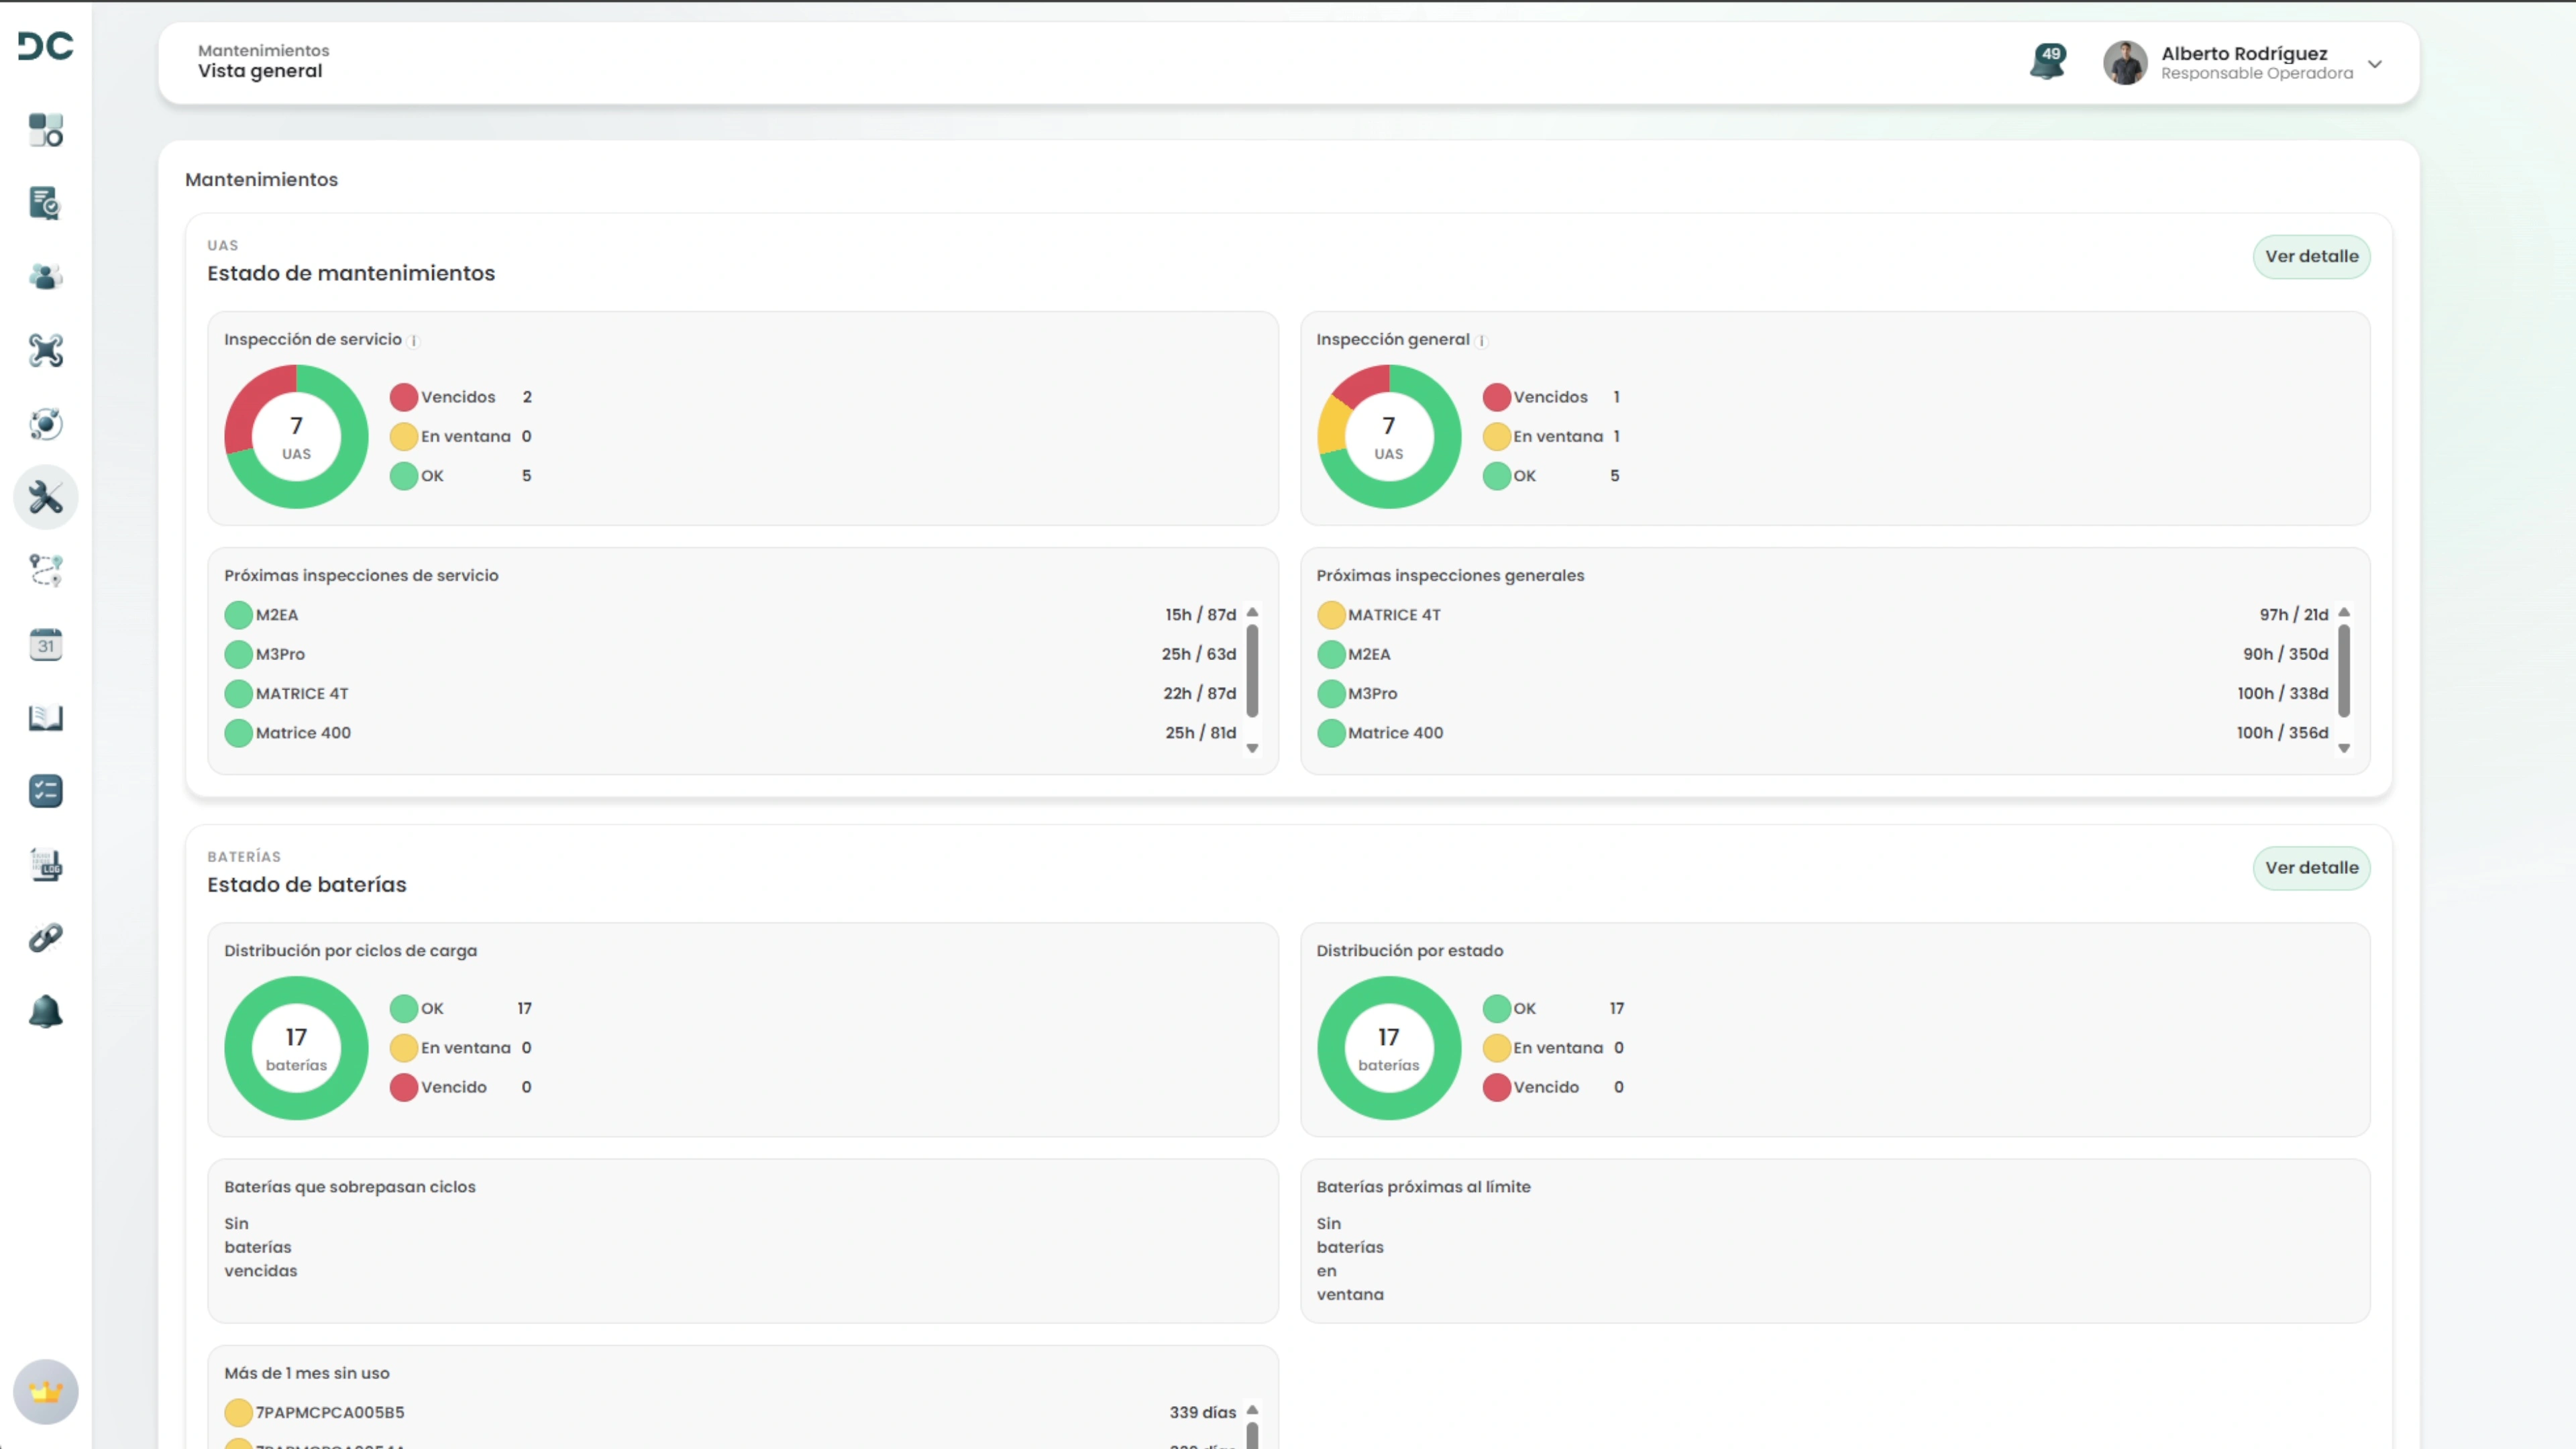2576x1449 pixels.
Task: Select M3Pro row showing 25h / 63d
Action: (x=730, y=654)
